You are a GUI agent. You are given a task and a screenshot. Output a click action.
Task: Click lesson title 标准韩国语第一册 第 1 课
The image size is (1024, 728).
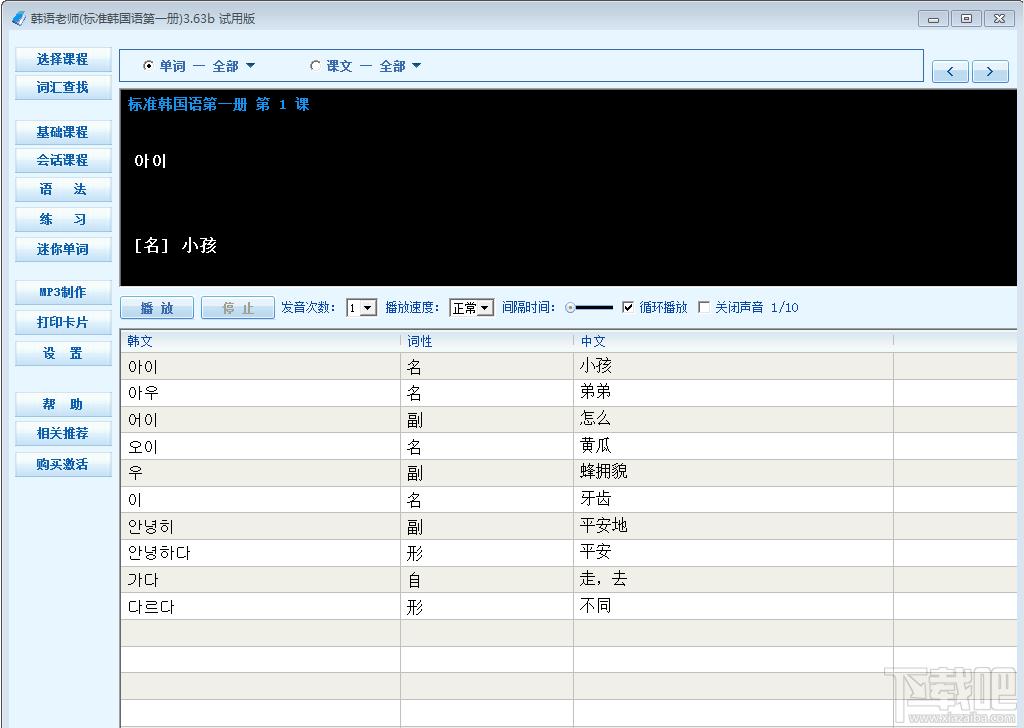coord(219,104)
